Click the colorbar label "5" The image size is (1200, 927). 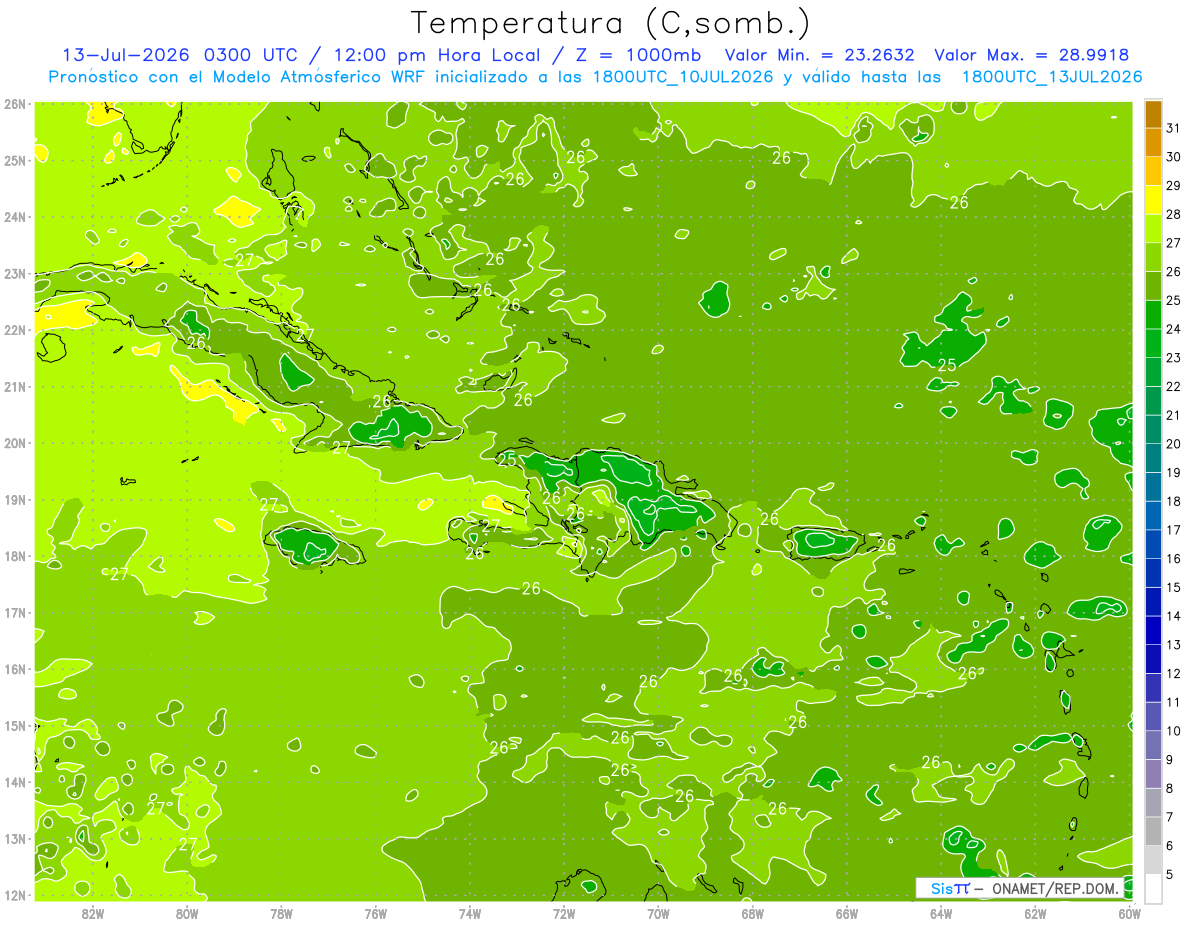pyautogui.click(x=1170, y=874)
